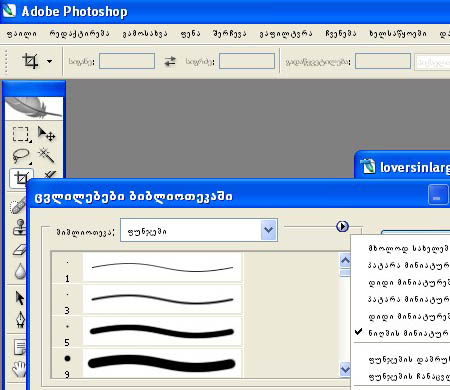Screen dimensions: 450x390
Task: Select the Lasso tool
Action: (x=21, y=156)
